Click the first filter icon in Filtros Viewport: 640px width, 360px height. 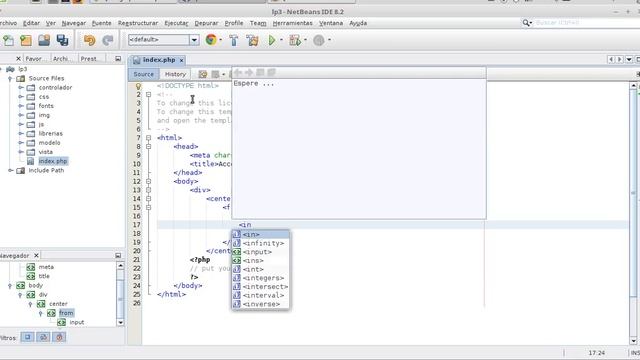[27, 337]
